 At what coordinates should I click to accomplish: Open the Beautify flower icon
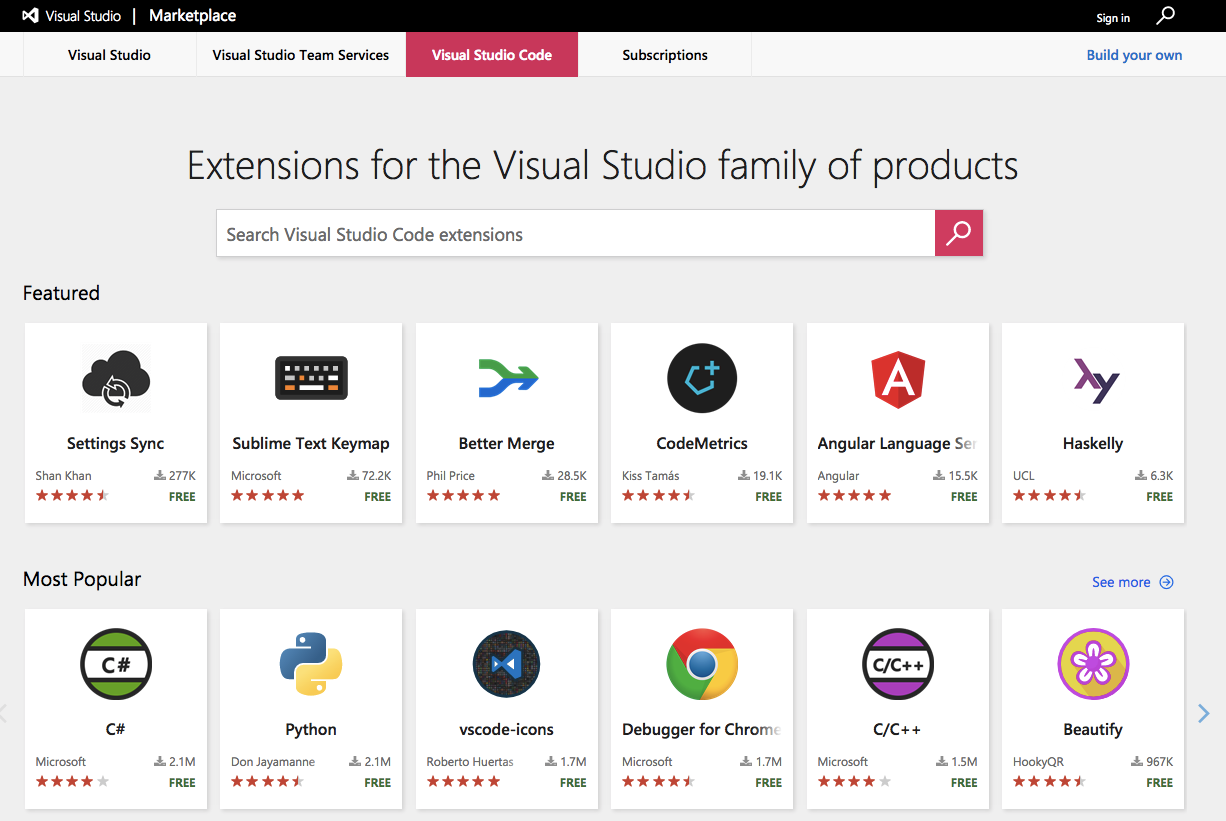tap(1093, 664)
